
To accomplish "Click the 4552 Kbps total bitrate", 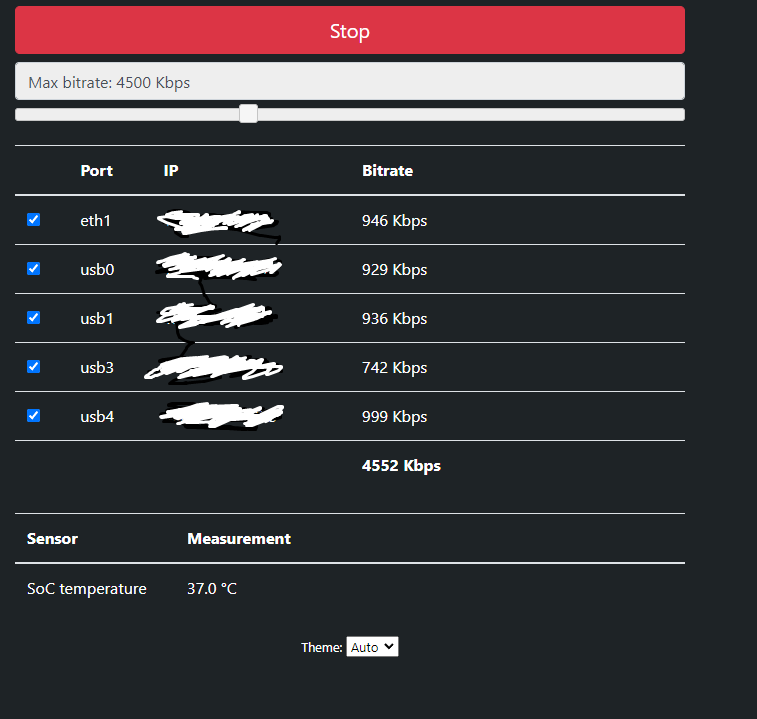I will pos(401,466).
